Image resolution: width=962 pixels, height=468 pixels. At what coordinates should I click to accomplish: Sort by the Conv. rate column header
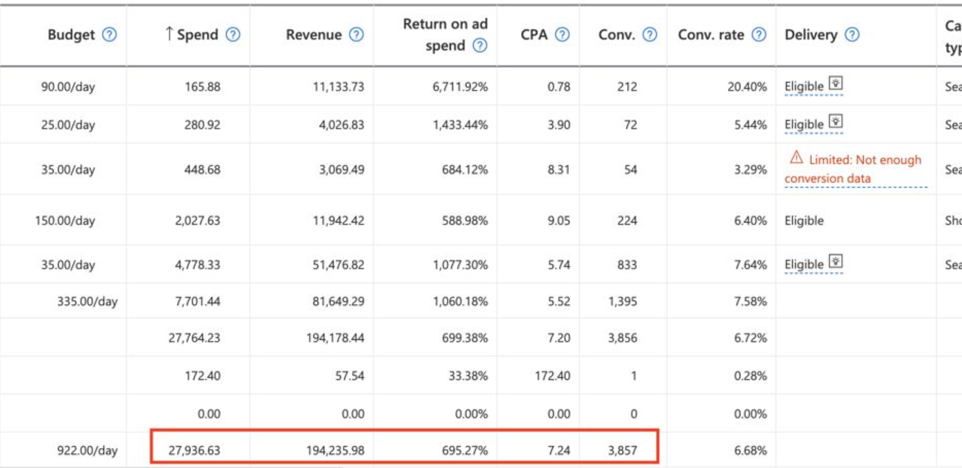coord(712,35)
